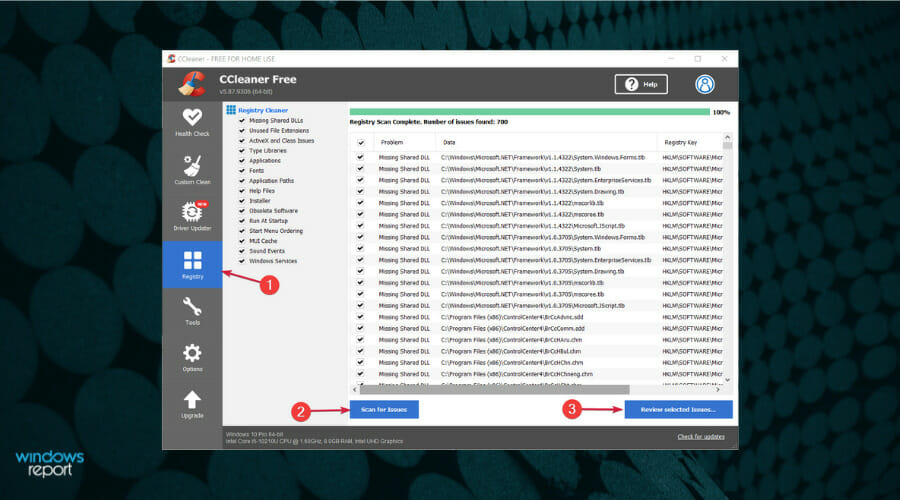This screenshot has width=900, height=500.
Task: Toggle the Installer checkbox
Action: pos(242,201)
